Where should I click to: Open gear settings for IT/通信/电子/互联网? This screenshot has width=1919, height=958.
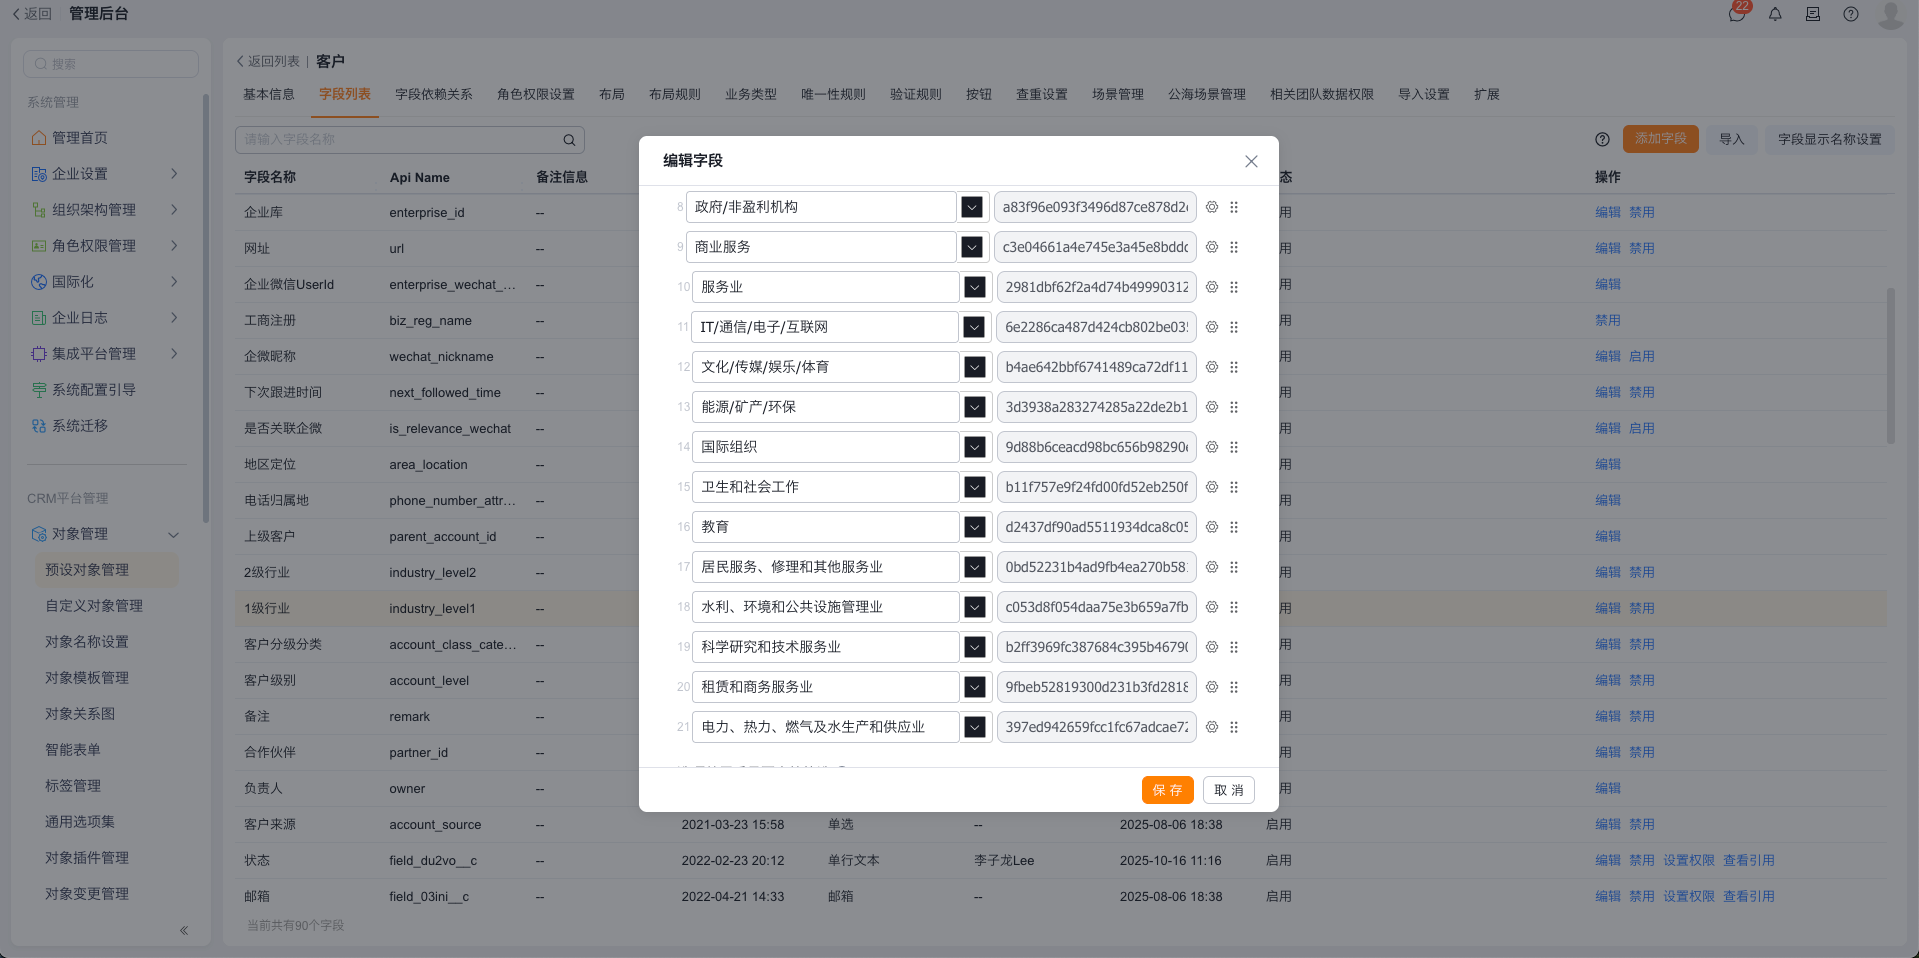point(1211,327)
